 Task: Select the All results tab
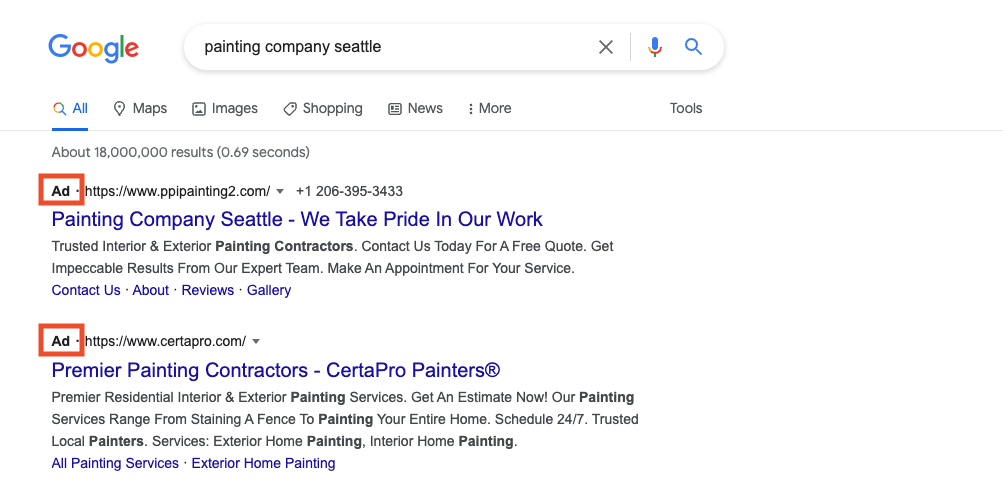71,108
